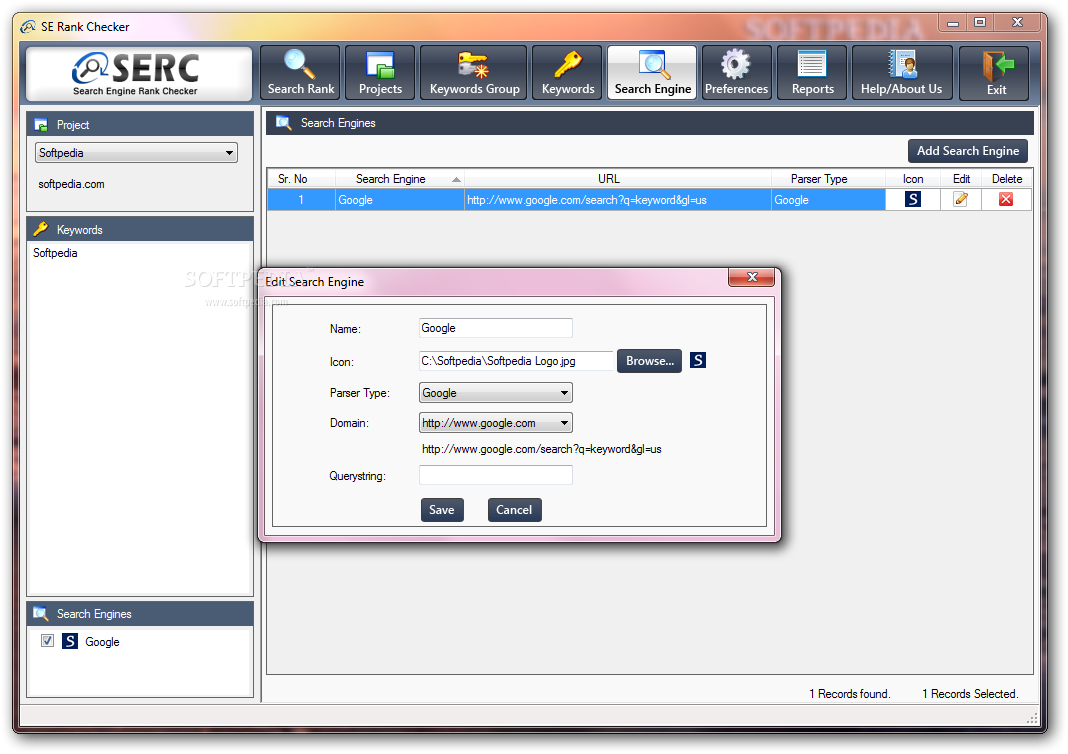Maximize the SE Rank Checker window
This screenshot has width=1068, height=754.
click(x=979, y=22)
